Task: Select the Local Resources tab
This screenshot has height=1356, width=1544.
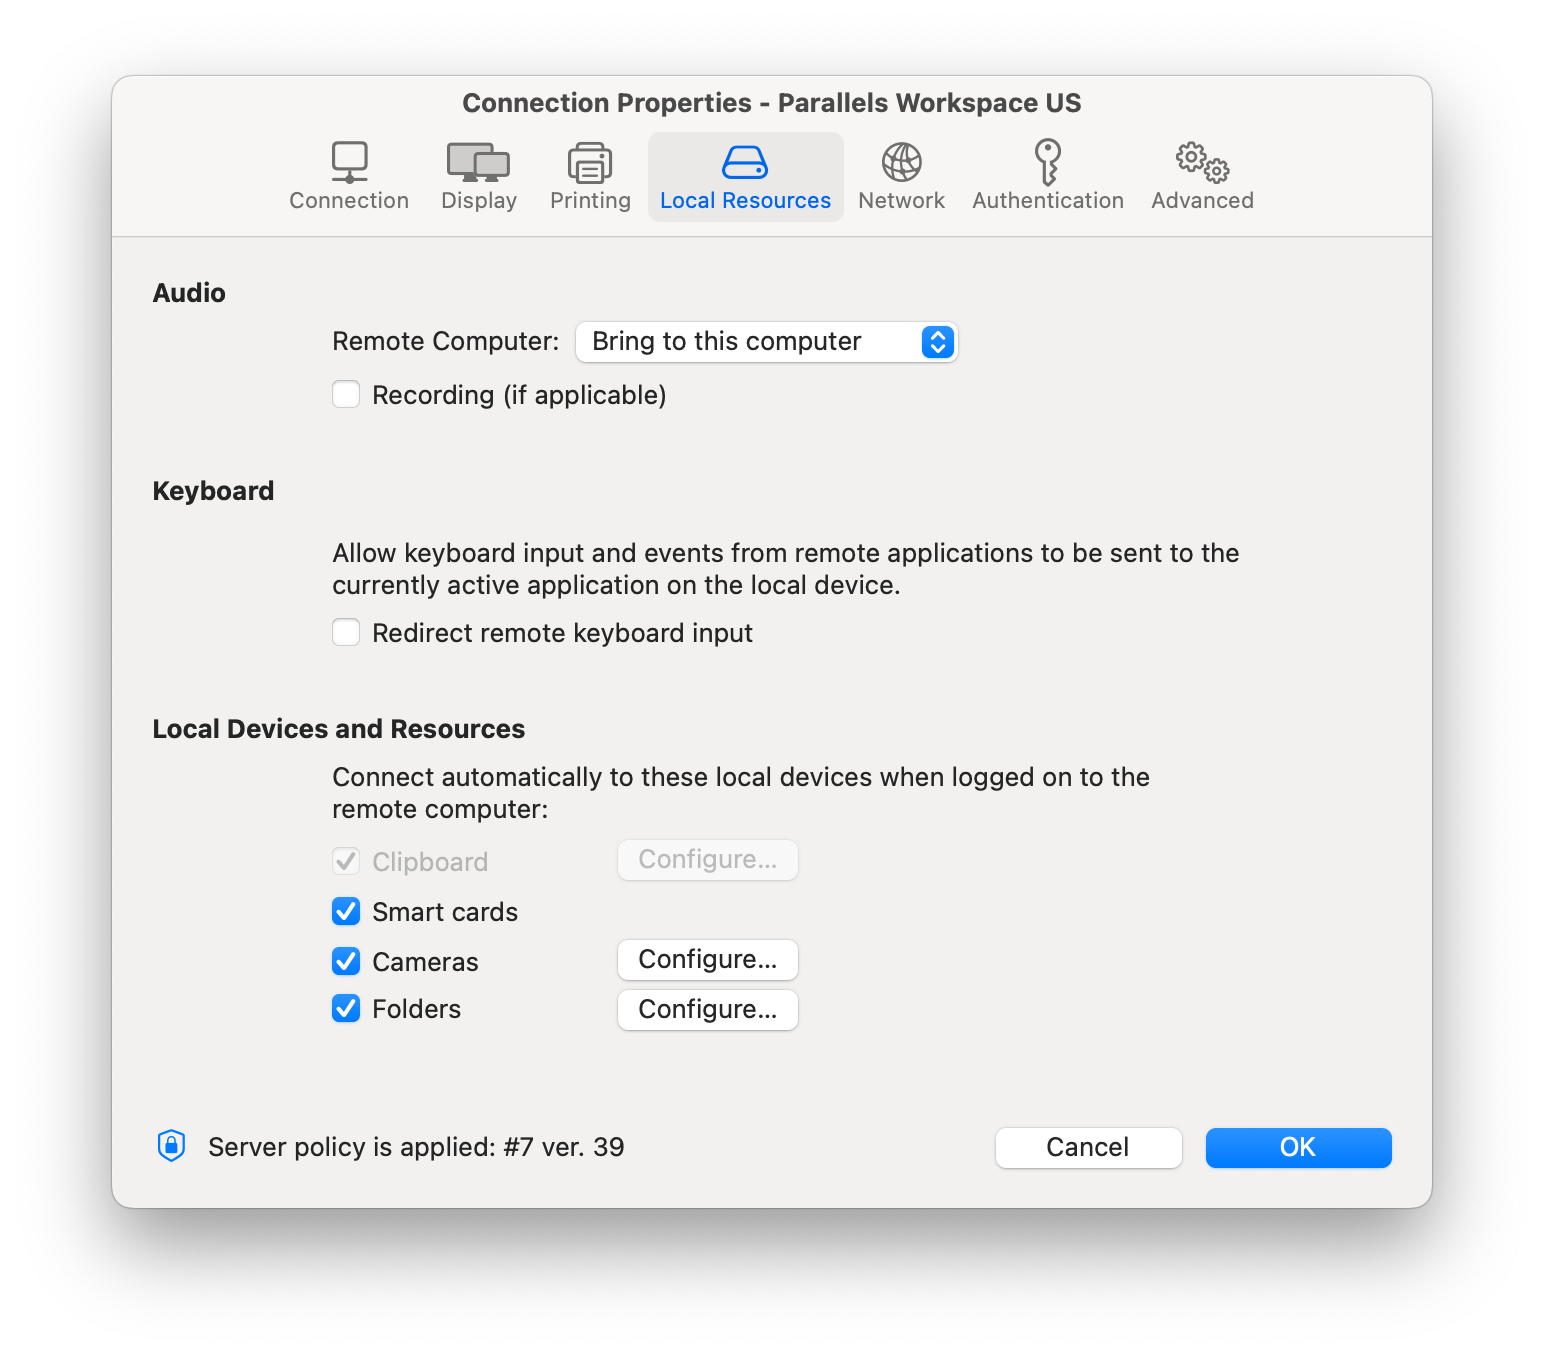Action: coord(745,177)
